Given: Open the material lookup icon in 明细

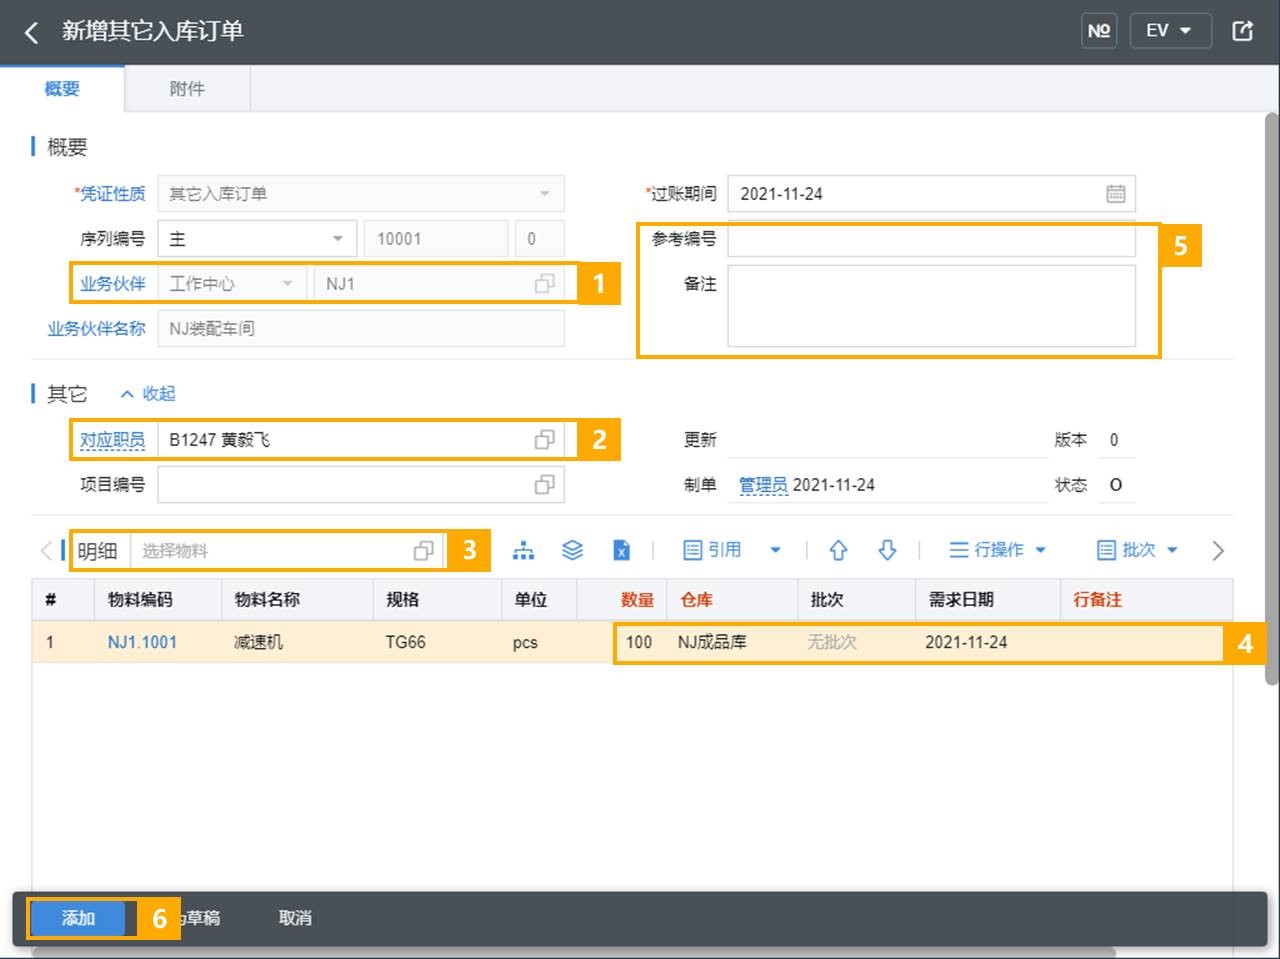Looking at the screenshot, I should (x=424, y=551).
